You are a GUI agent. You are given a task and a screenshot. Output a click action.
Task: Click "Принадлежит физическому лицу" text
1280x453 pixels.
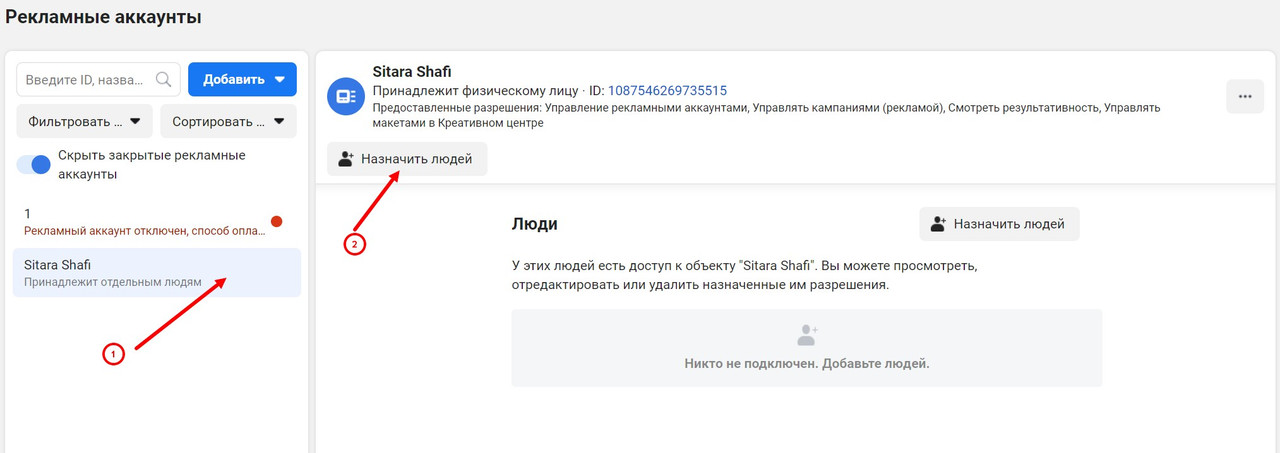pos(476,90)
